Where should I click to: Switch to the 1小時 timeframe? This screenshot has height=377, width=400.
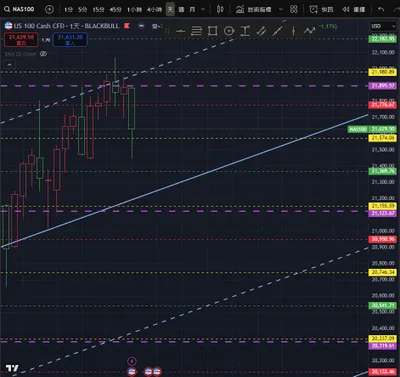pyautogui.click(x=134, y=10)
